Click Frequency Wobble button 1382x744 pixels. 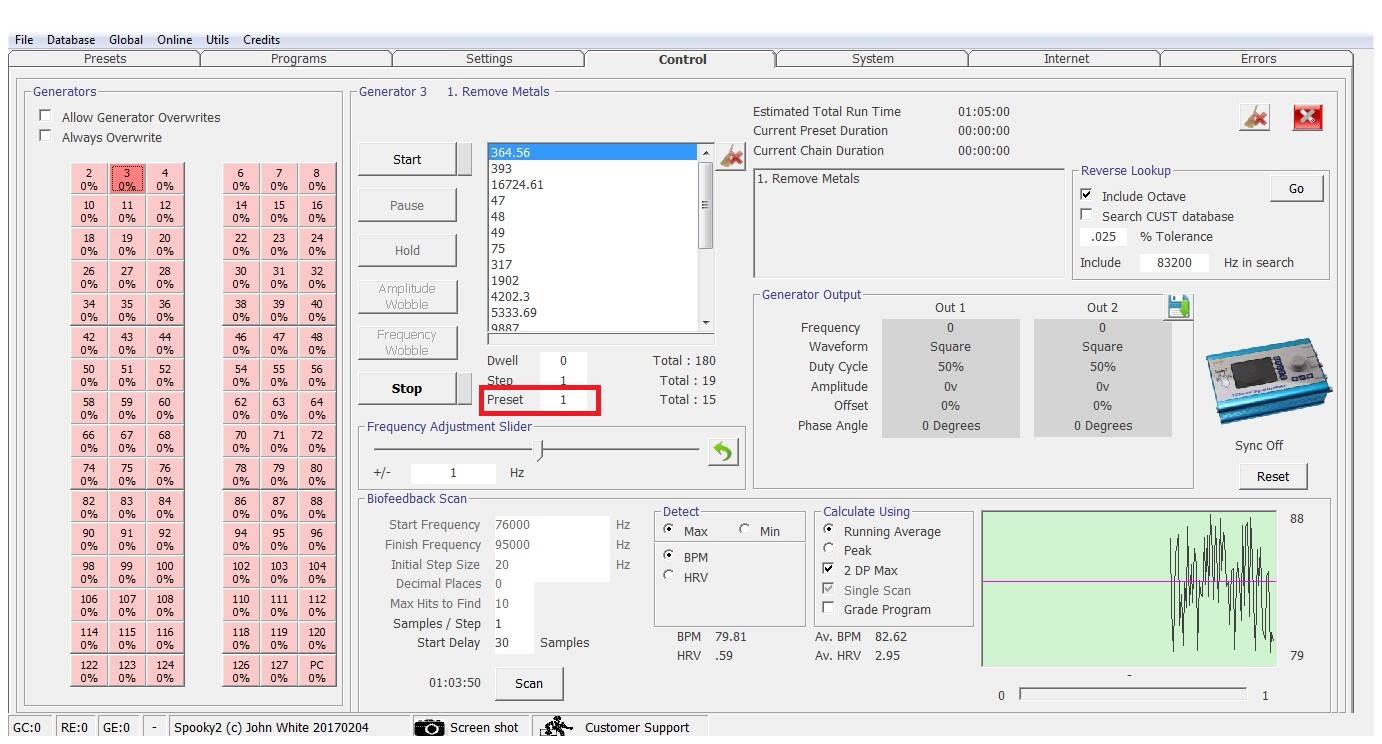click(407, 342)
